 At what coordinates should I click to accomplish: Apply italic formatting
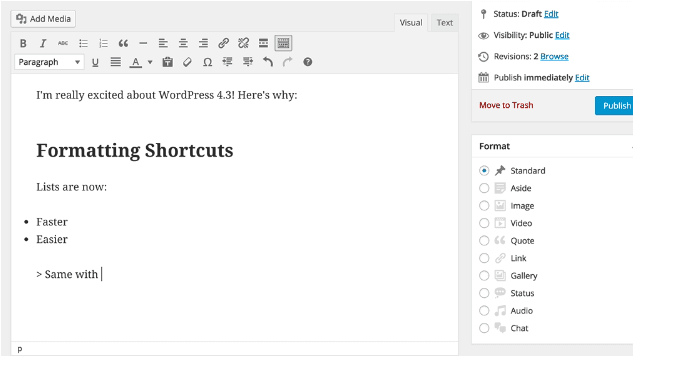point(43,43)
